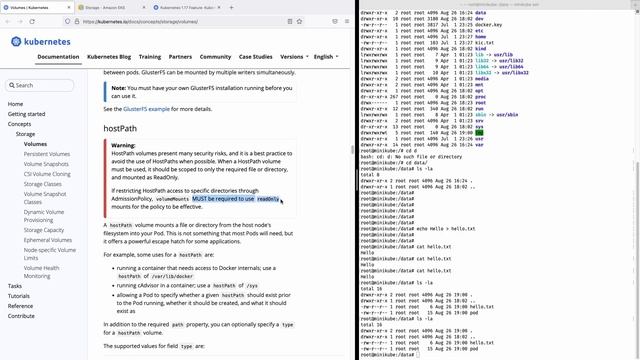Switch to Kubernetes 1.17 Feature tab
Viewport: 640px width, 360px height.
pyautogui.click(x=187, y=7)
